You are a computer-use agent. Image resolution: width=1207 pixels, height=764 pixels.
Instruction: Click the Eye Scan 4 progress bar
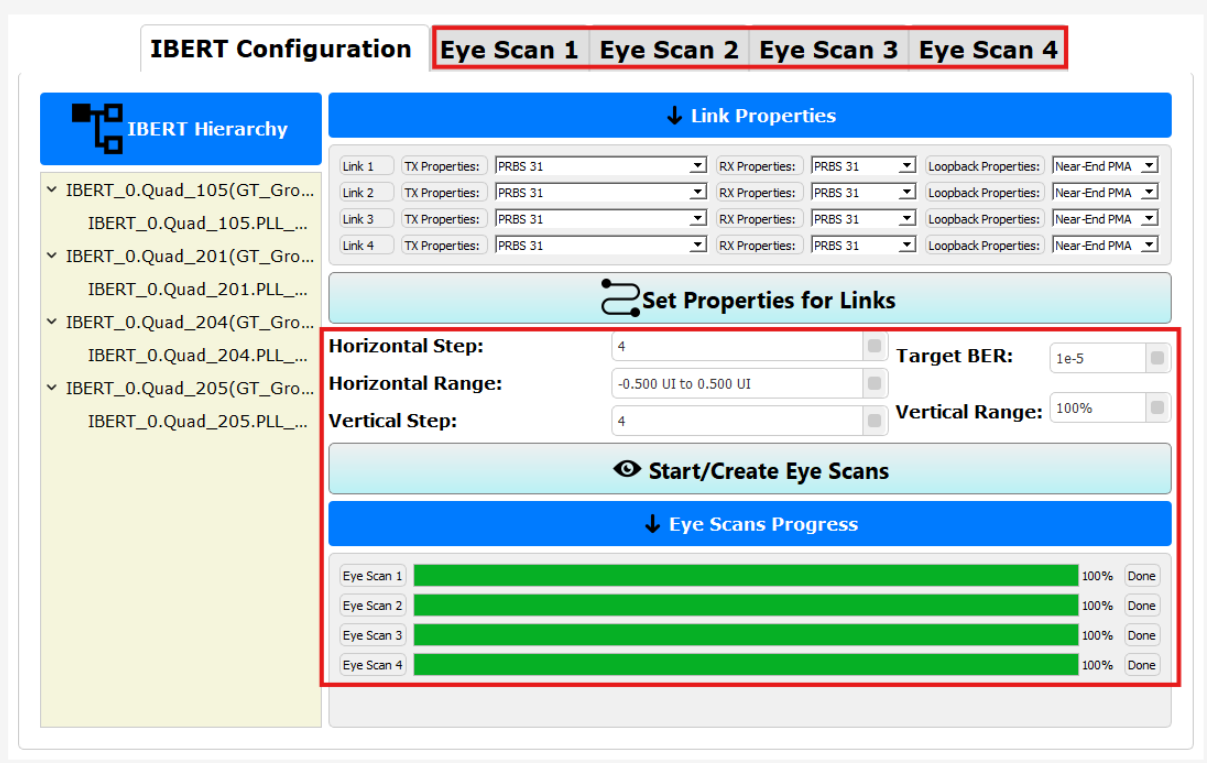(746, 665)
